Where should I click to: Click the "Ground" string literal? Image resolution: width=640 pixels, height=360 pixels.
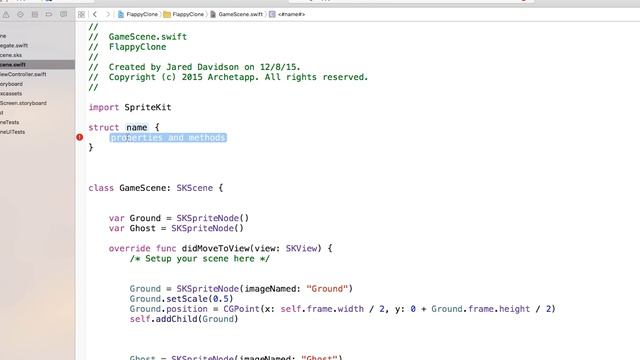pos(327,289)
